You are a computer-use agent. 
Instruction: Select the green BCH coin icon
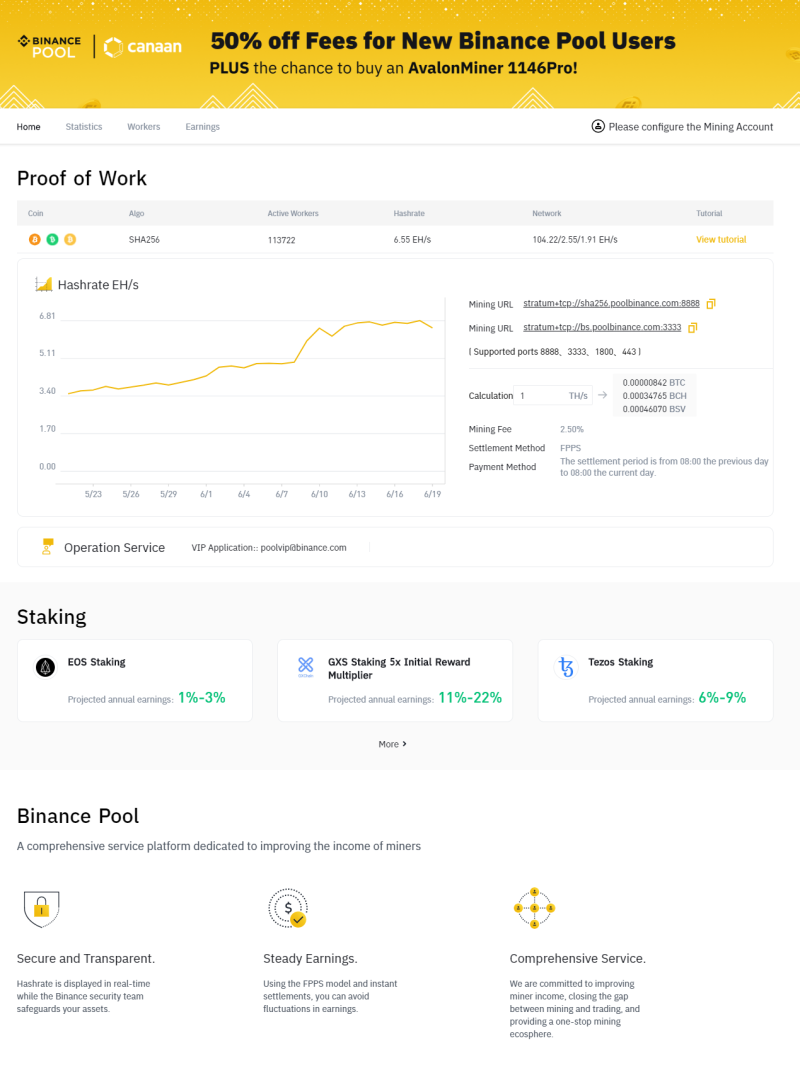click(x=51, y=239)
